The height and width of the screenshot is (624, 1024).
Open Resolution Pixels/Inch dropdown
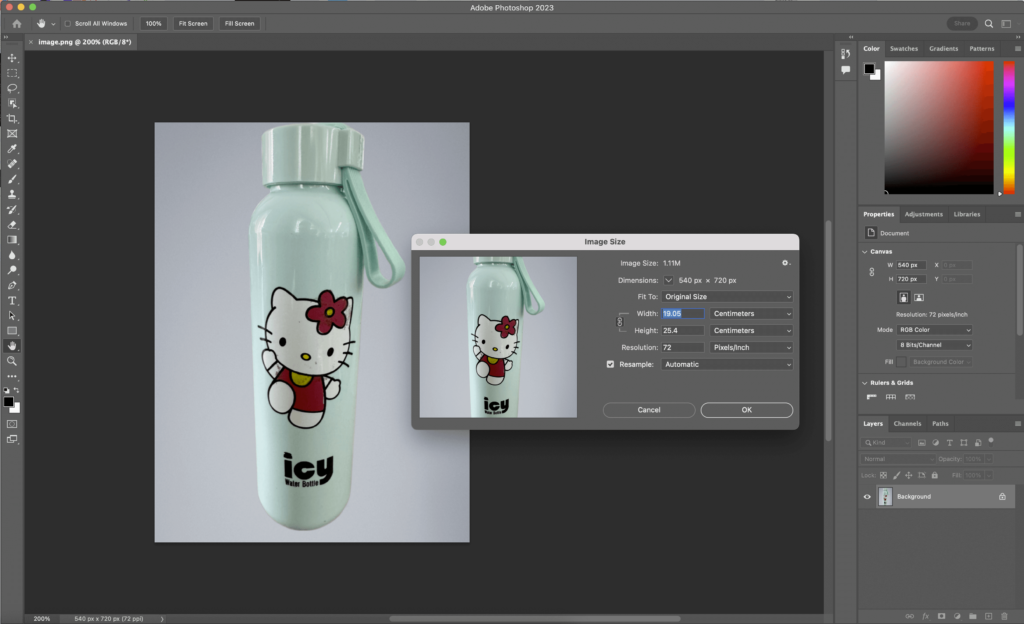[751, 347]
